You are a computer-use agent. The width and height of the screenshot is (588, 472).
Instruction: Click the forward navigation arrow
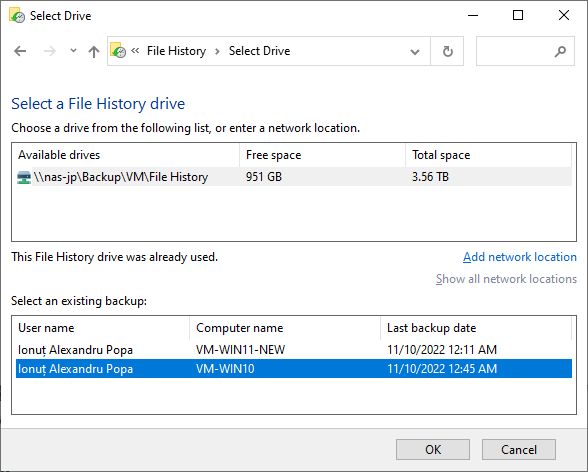(50, 51)
